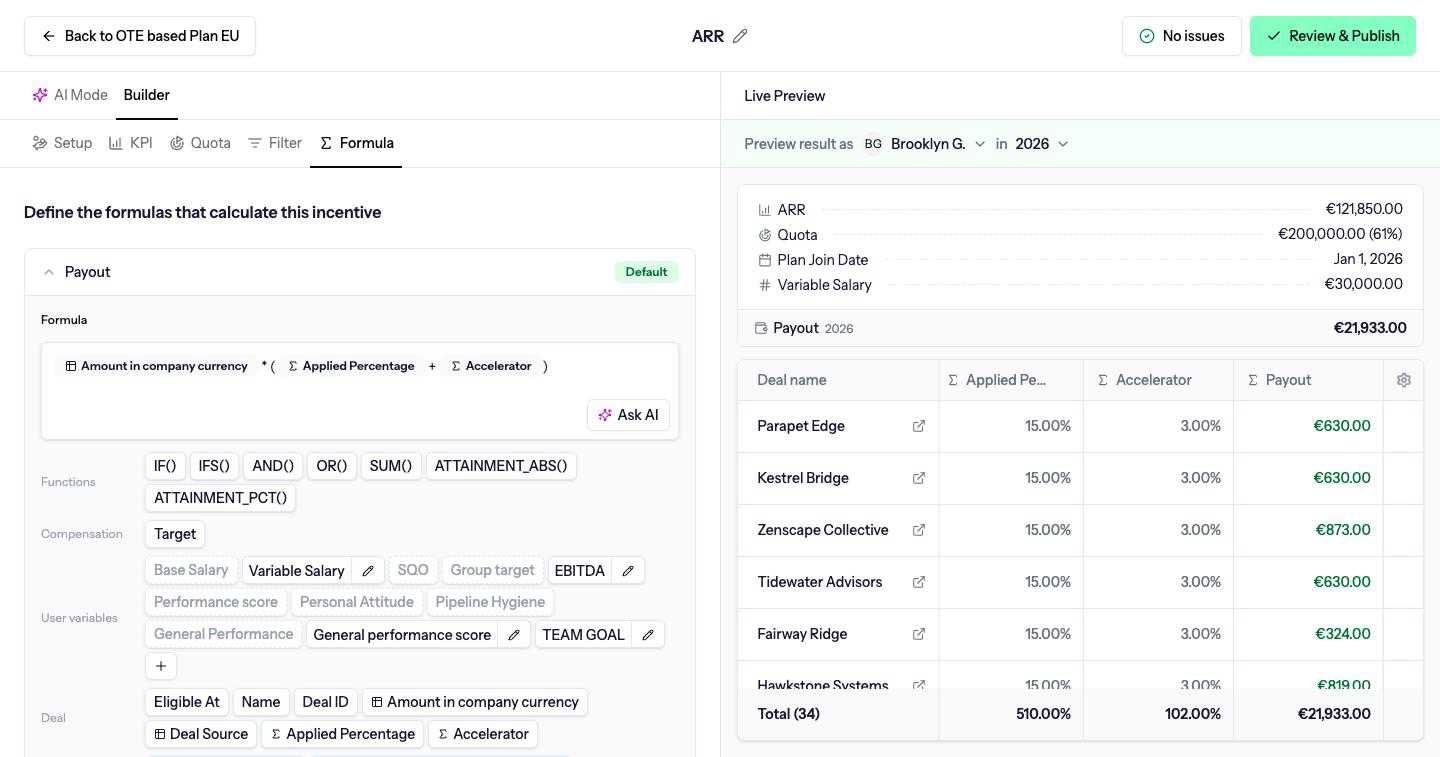Insert the Deal Source deal field
The image size is (1440, 757).
201,734
